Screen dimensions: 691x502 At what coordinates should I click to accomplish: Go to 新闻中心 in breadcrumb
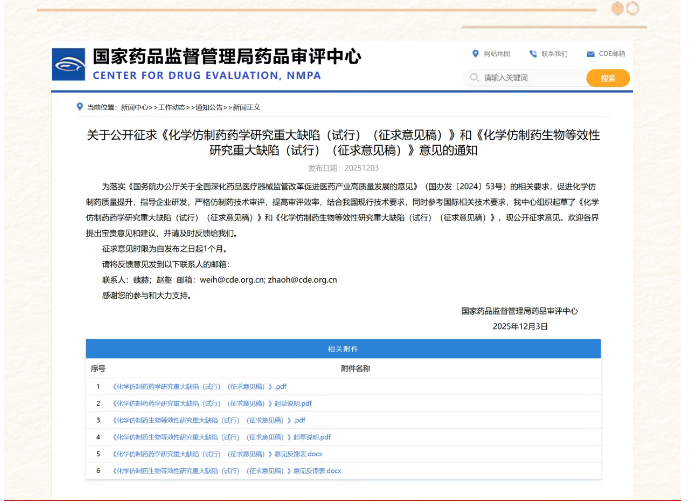coord(134,107)
